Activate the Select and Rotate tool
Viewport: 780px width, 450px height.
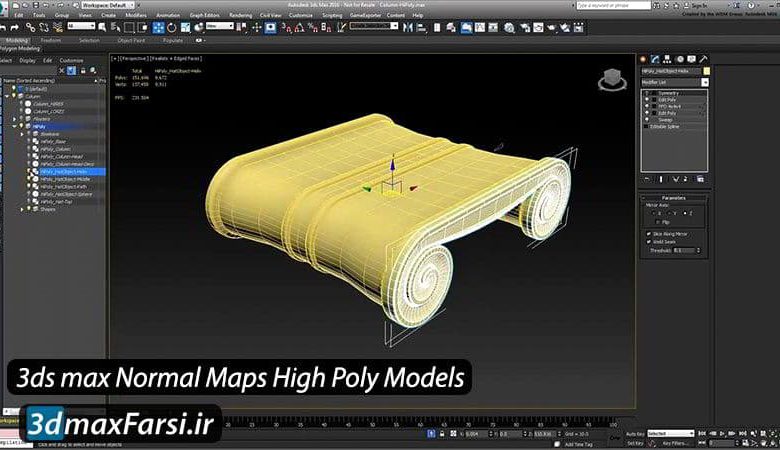pyautogui.click(x=172, y=27)
